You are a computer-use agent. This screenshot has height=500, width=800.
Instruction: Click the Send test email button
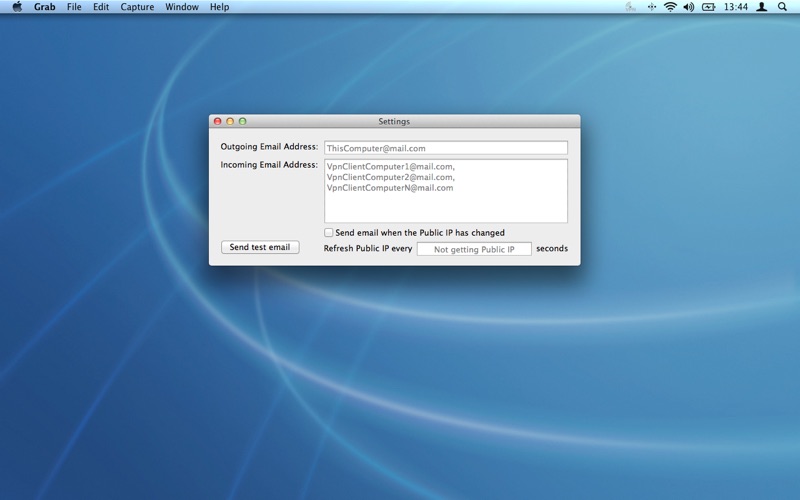(x=260, y=247)
